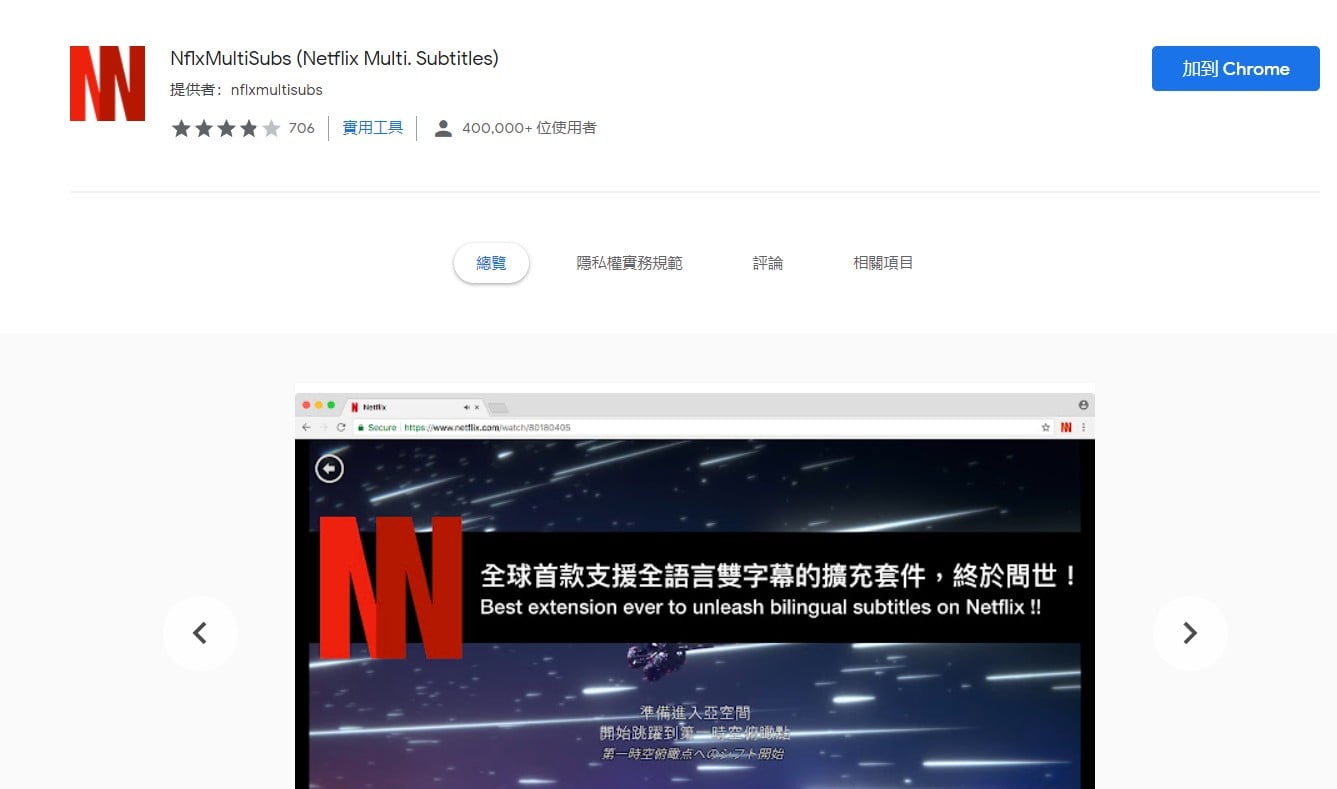Click the provider name nflxmultisubs
This screenshot has height=789, width=1337.
277,90
